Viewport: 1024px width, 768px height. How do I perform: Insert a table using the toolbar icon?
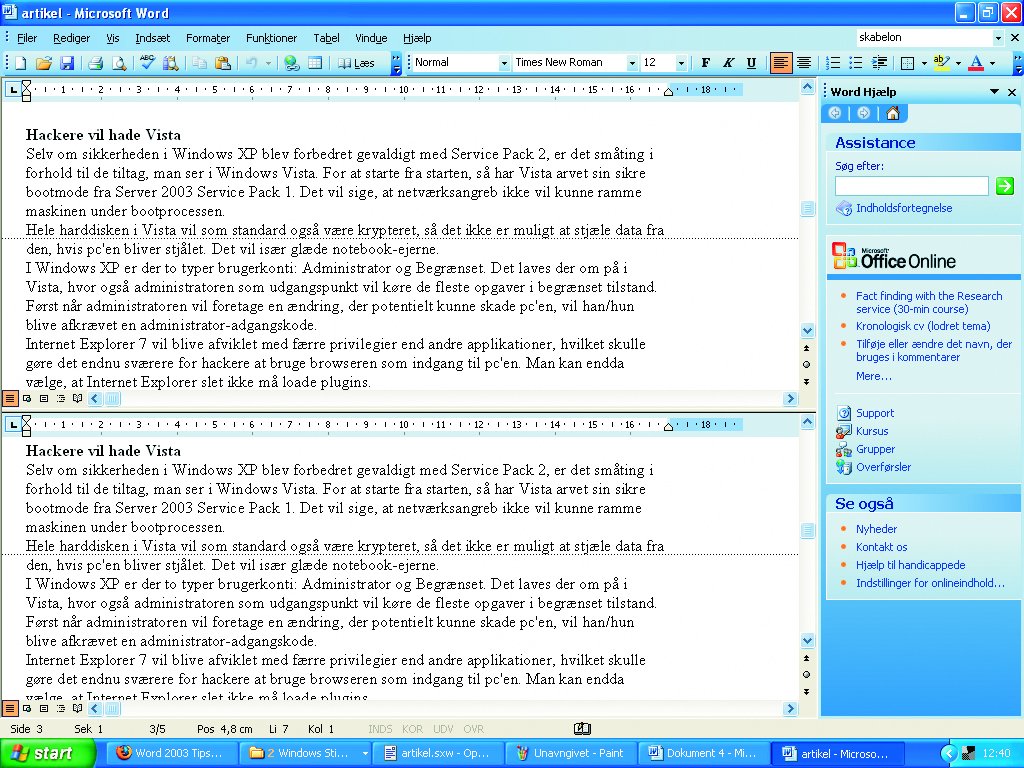pos(315,63)
